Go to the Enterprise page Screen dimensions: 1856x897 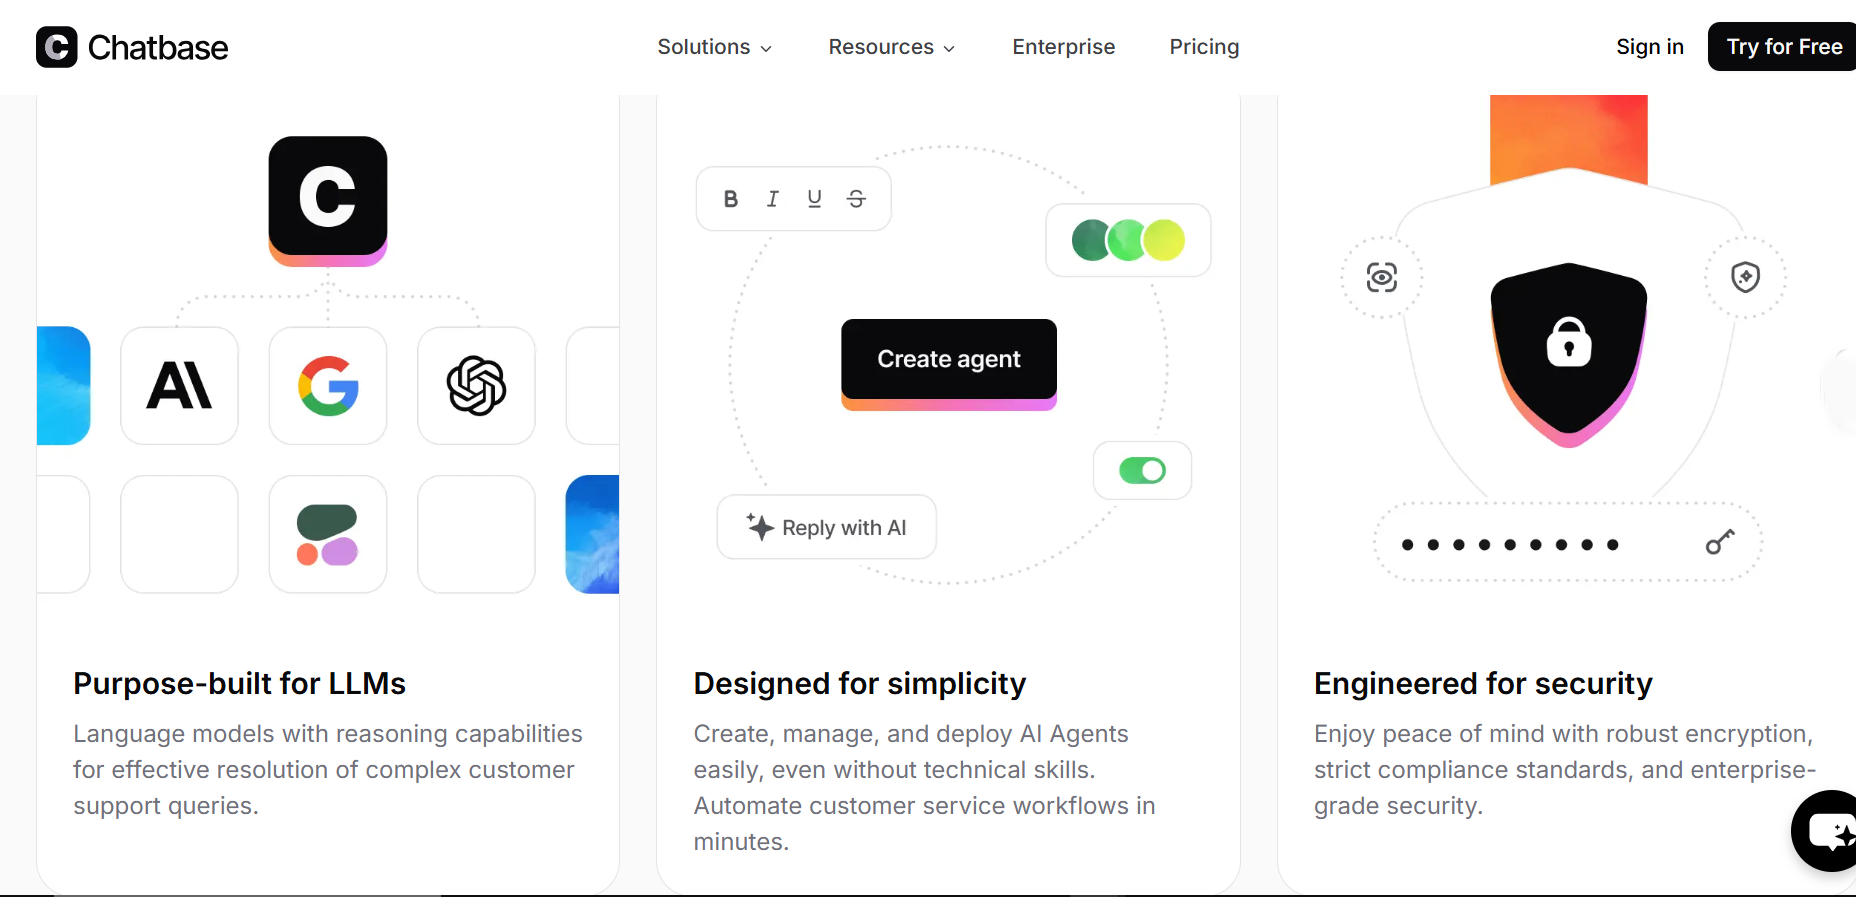[1063, 47]
